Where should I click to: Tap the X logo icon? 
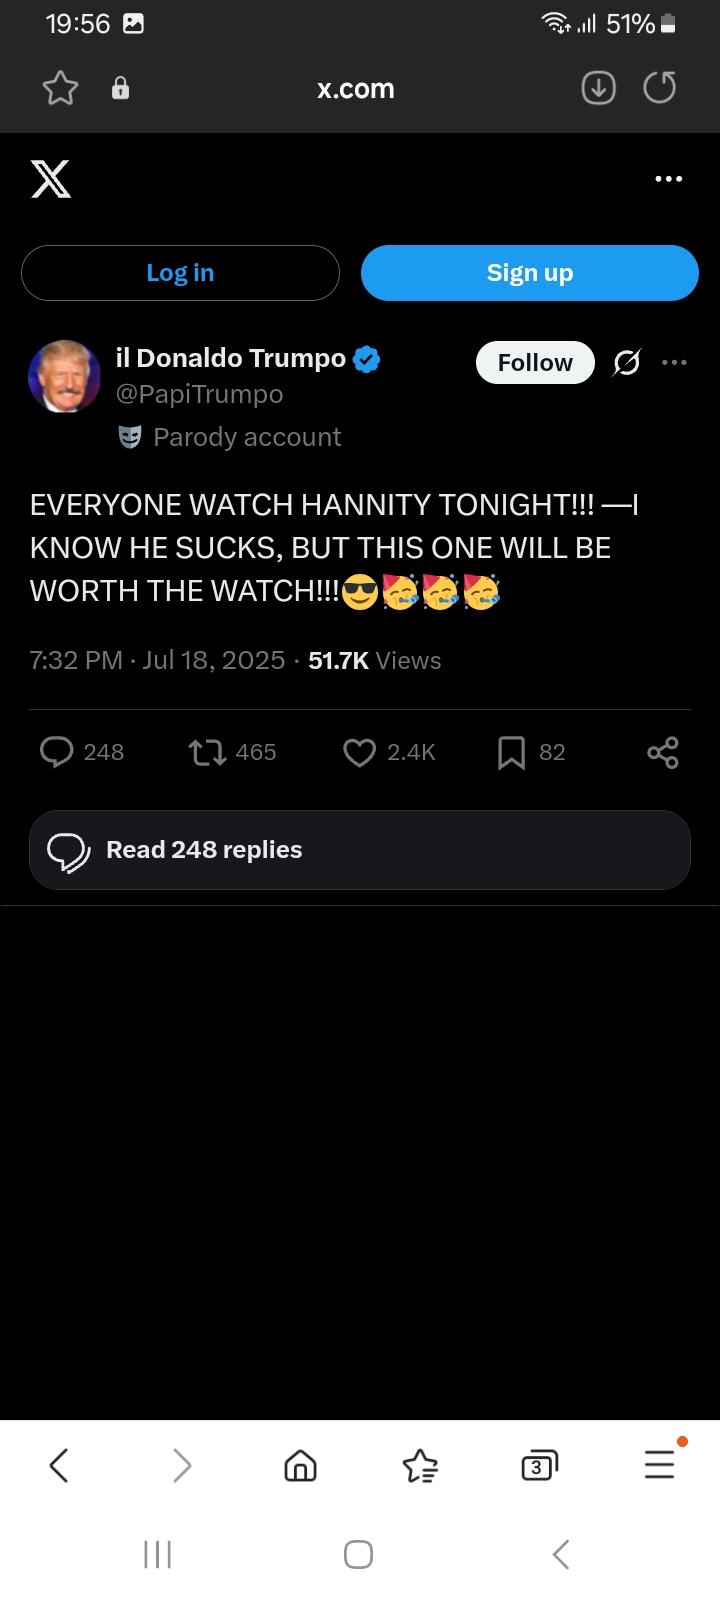point(51,179)
